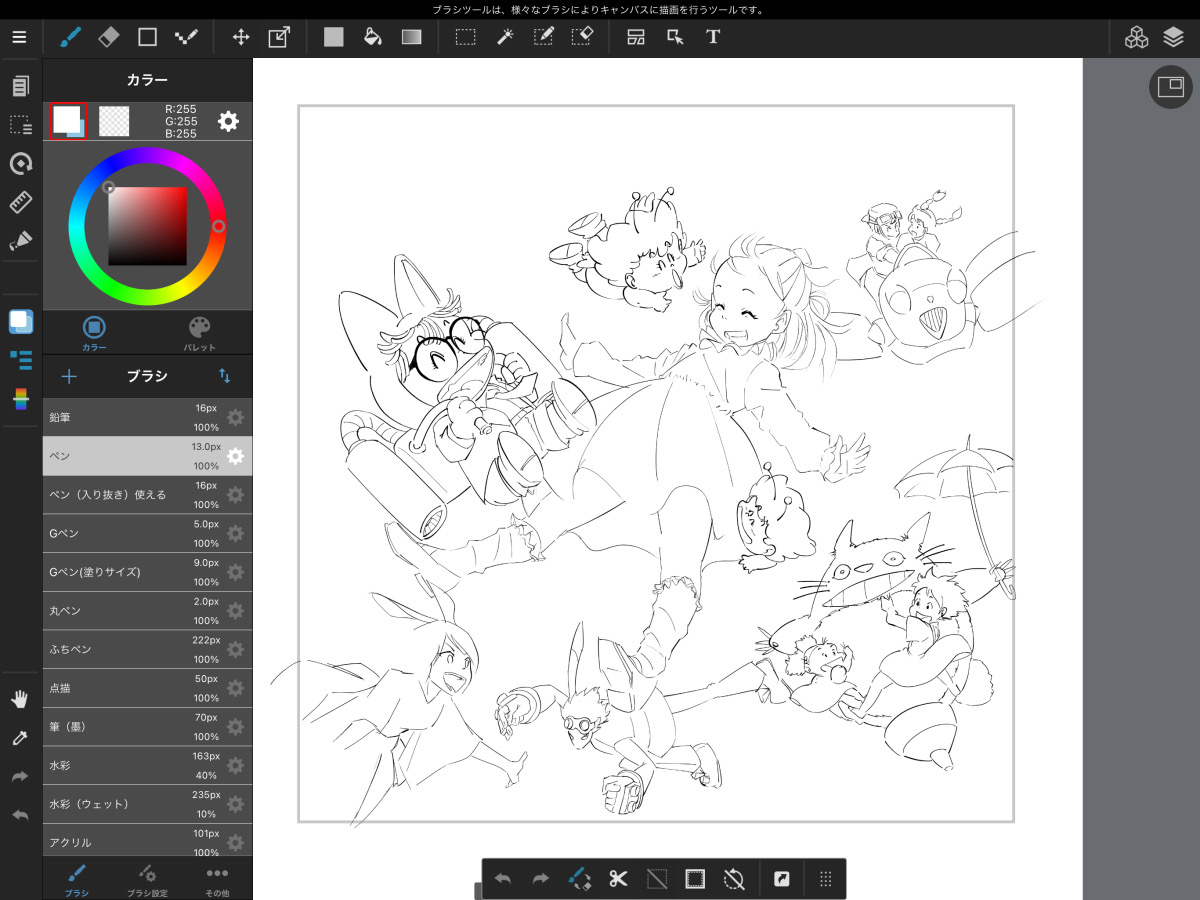Select the Hand pan tool

pyautogui.click(x=20, y=699)
